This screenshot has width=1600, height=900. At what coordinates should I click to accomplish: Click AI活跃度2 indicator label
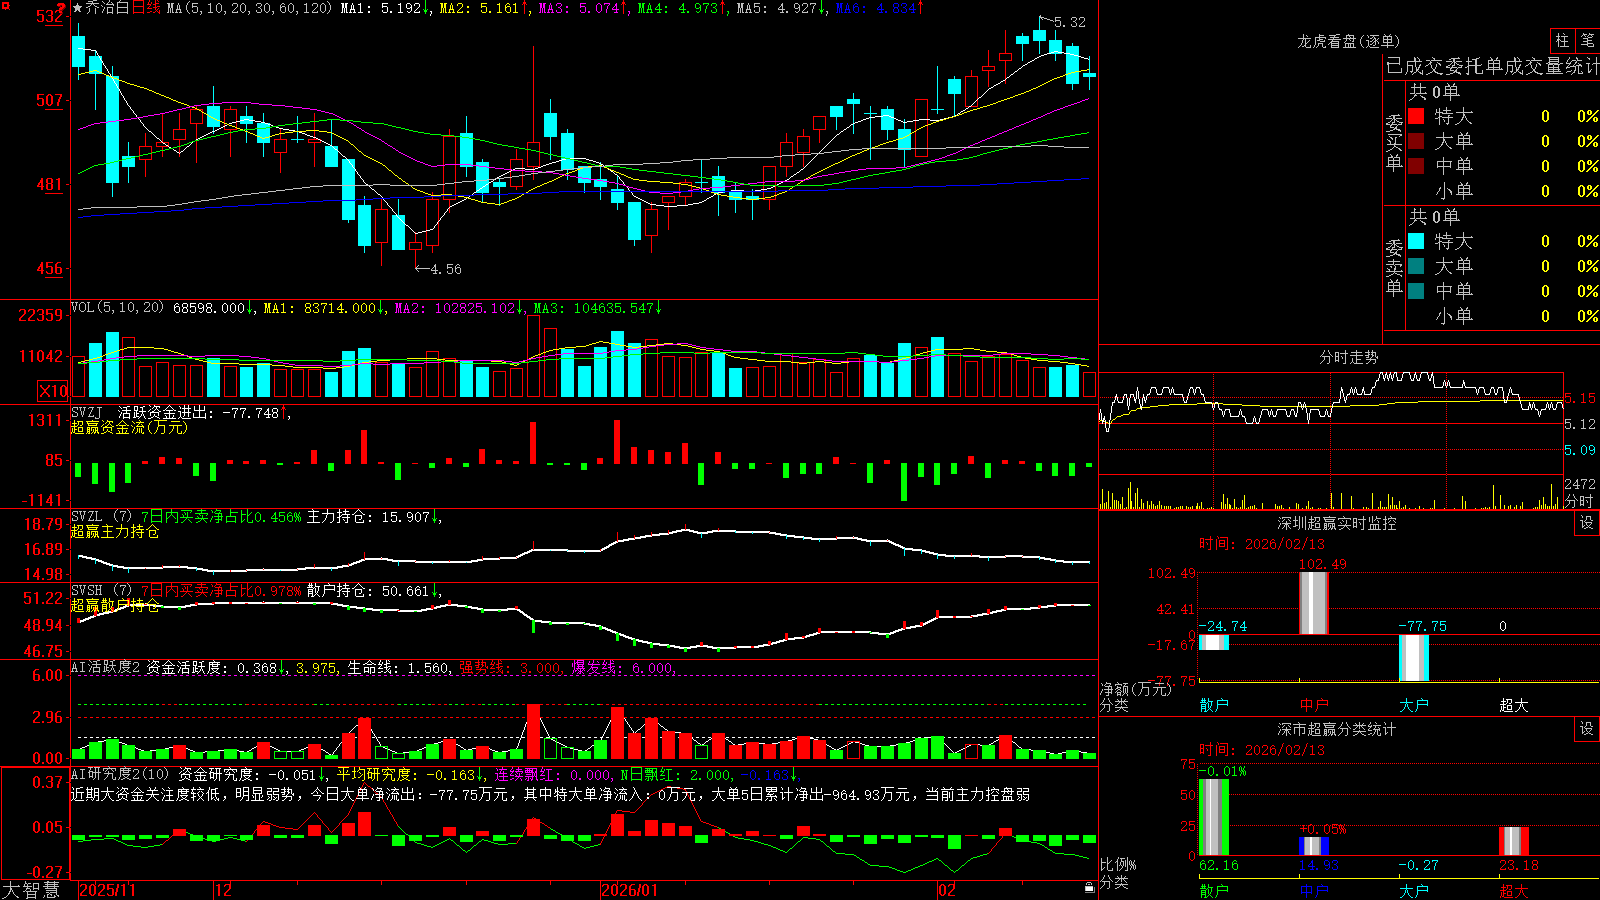105,667
